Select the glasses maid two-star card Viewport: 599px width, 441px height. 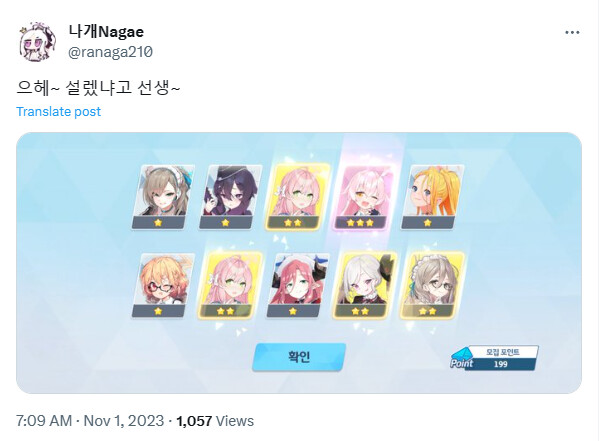click(432, 285)
